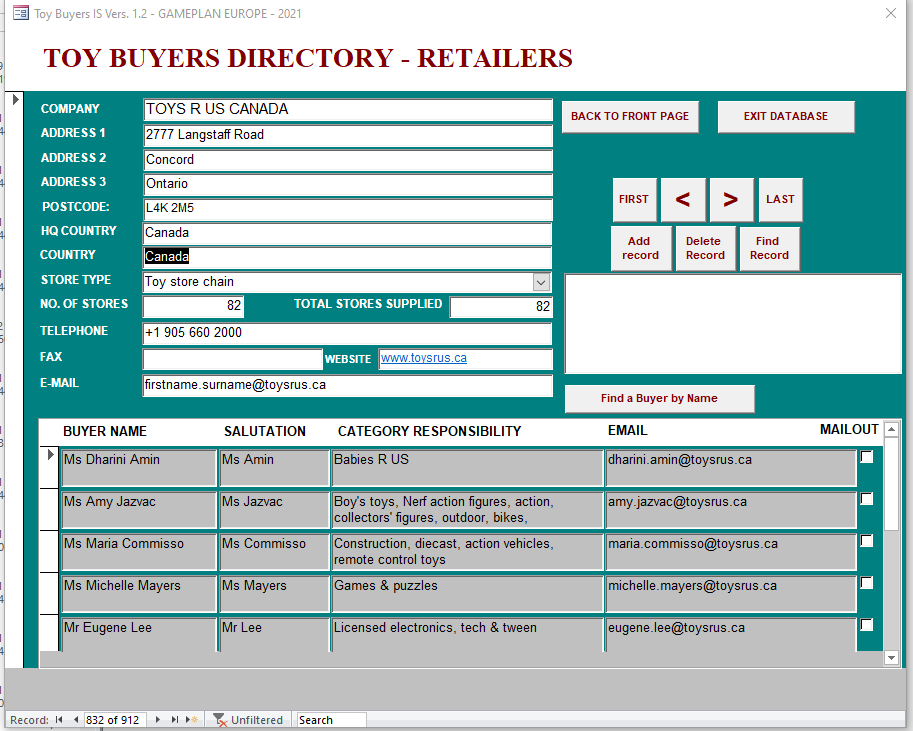Tick the mailout checkbox for Dharini Amin
This screenshot has height=731, width=913.
pos(867,457)
